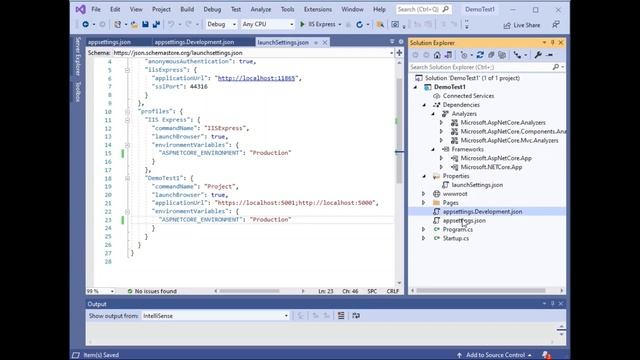Click the Pending Changes Filter clock icon
Image resolution: width=640 pixels, height=360 pixels.
tap(464, 55)
